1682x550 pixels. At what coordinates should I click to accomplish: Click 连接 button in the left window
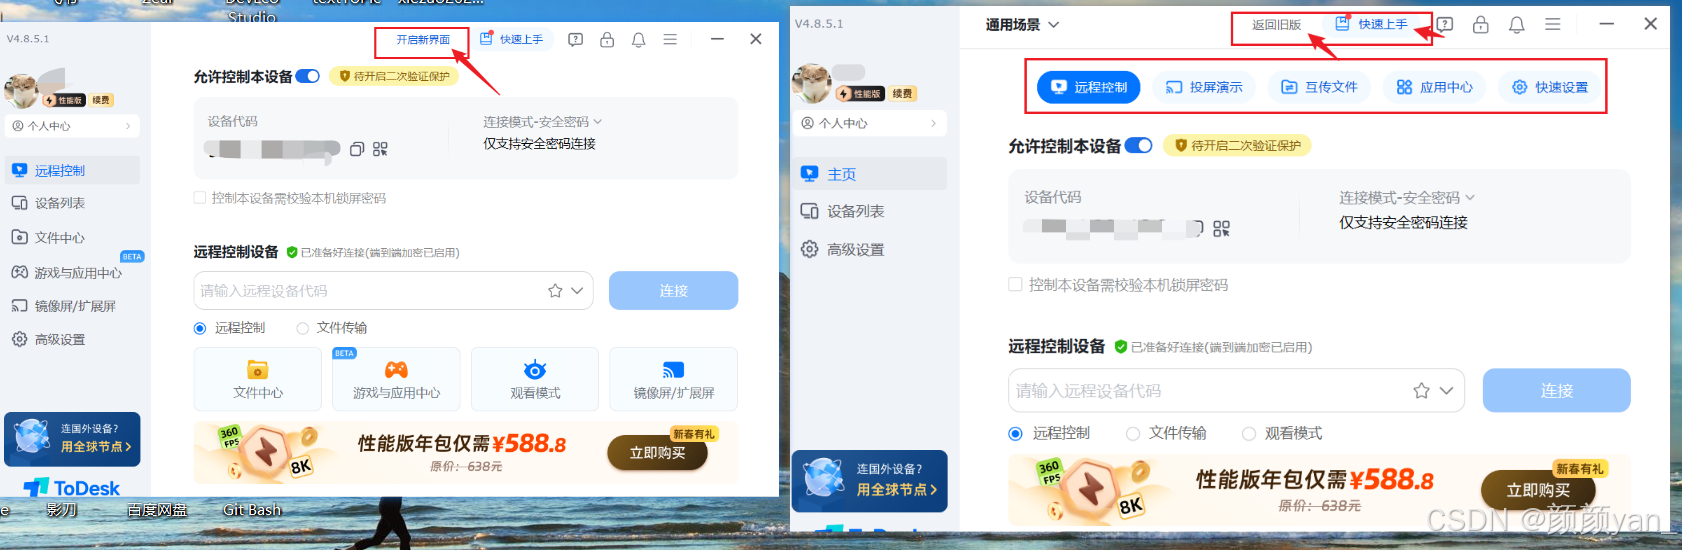(x=673, y=291)
